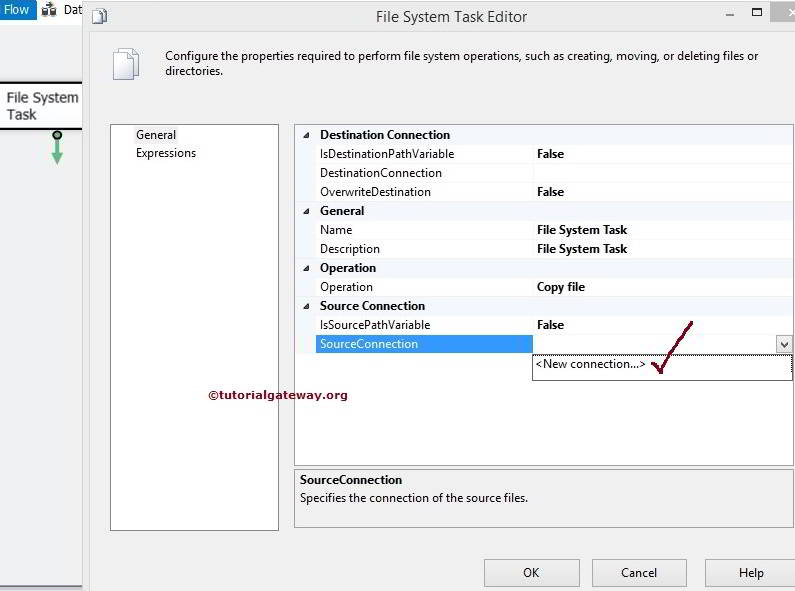Click the empty DestinationConnection value cell
This screenshot has height=591, width=795.
663,173
